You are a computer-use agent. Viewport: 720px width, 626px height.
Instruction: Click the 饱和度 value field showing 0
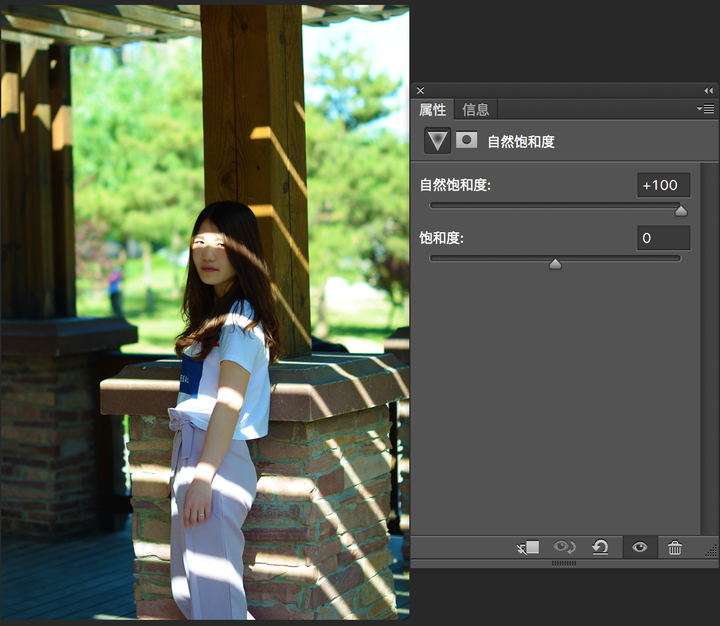[x=664, y=238]
